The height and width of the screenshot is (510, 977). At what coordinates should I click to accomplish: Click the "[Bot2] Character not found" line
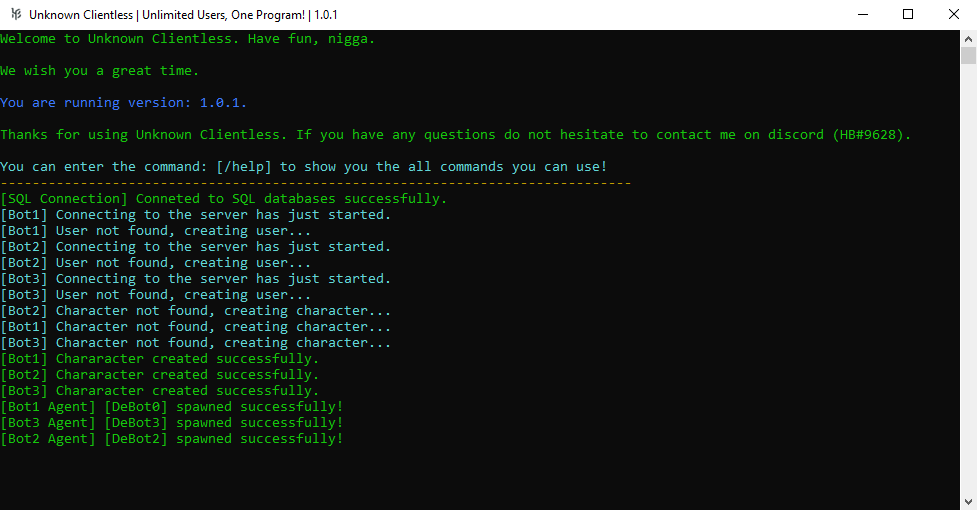point(196,311)
